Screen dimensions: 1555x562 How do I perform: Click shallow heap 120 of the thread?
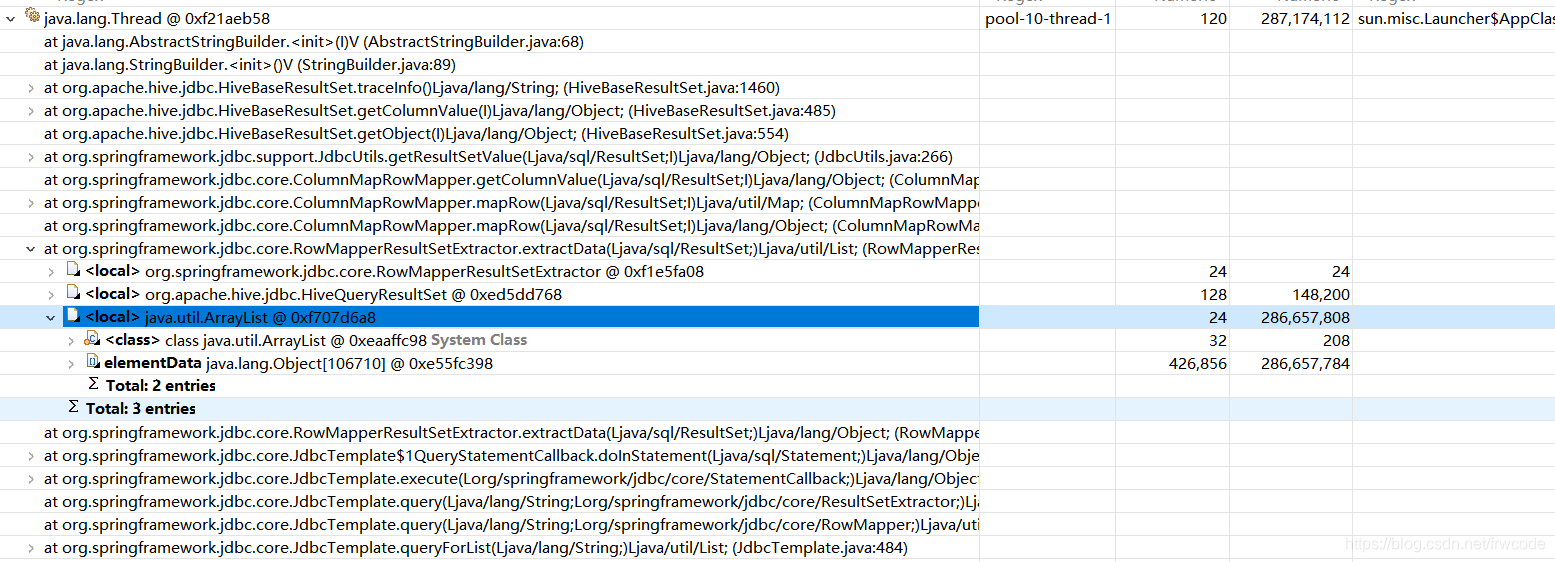tap(1214, 18)
